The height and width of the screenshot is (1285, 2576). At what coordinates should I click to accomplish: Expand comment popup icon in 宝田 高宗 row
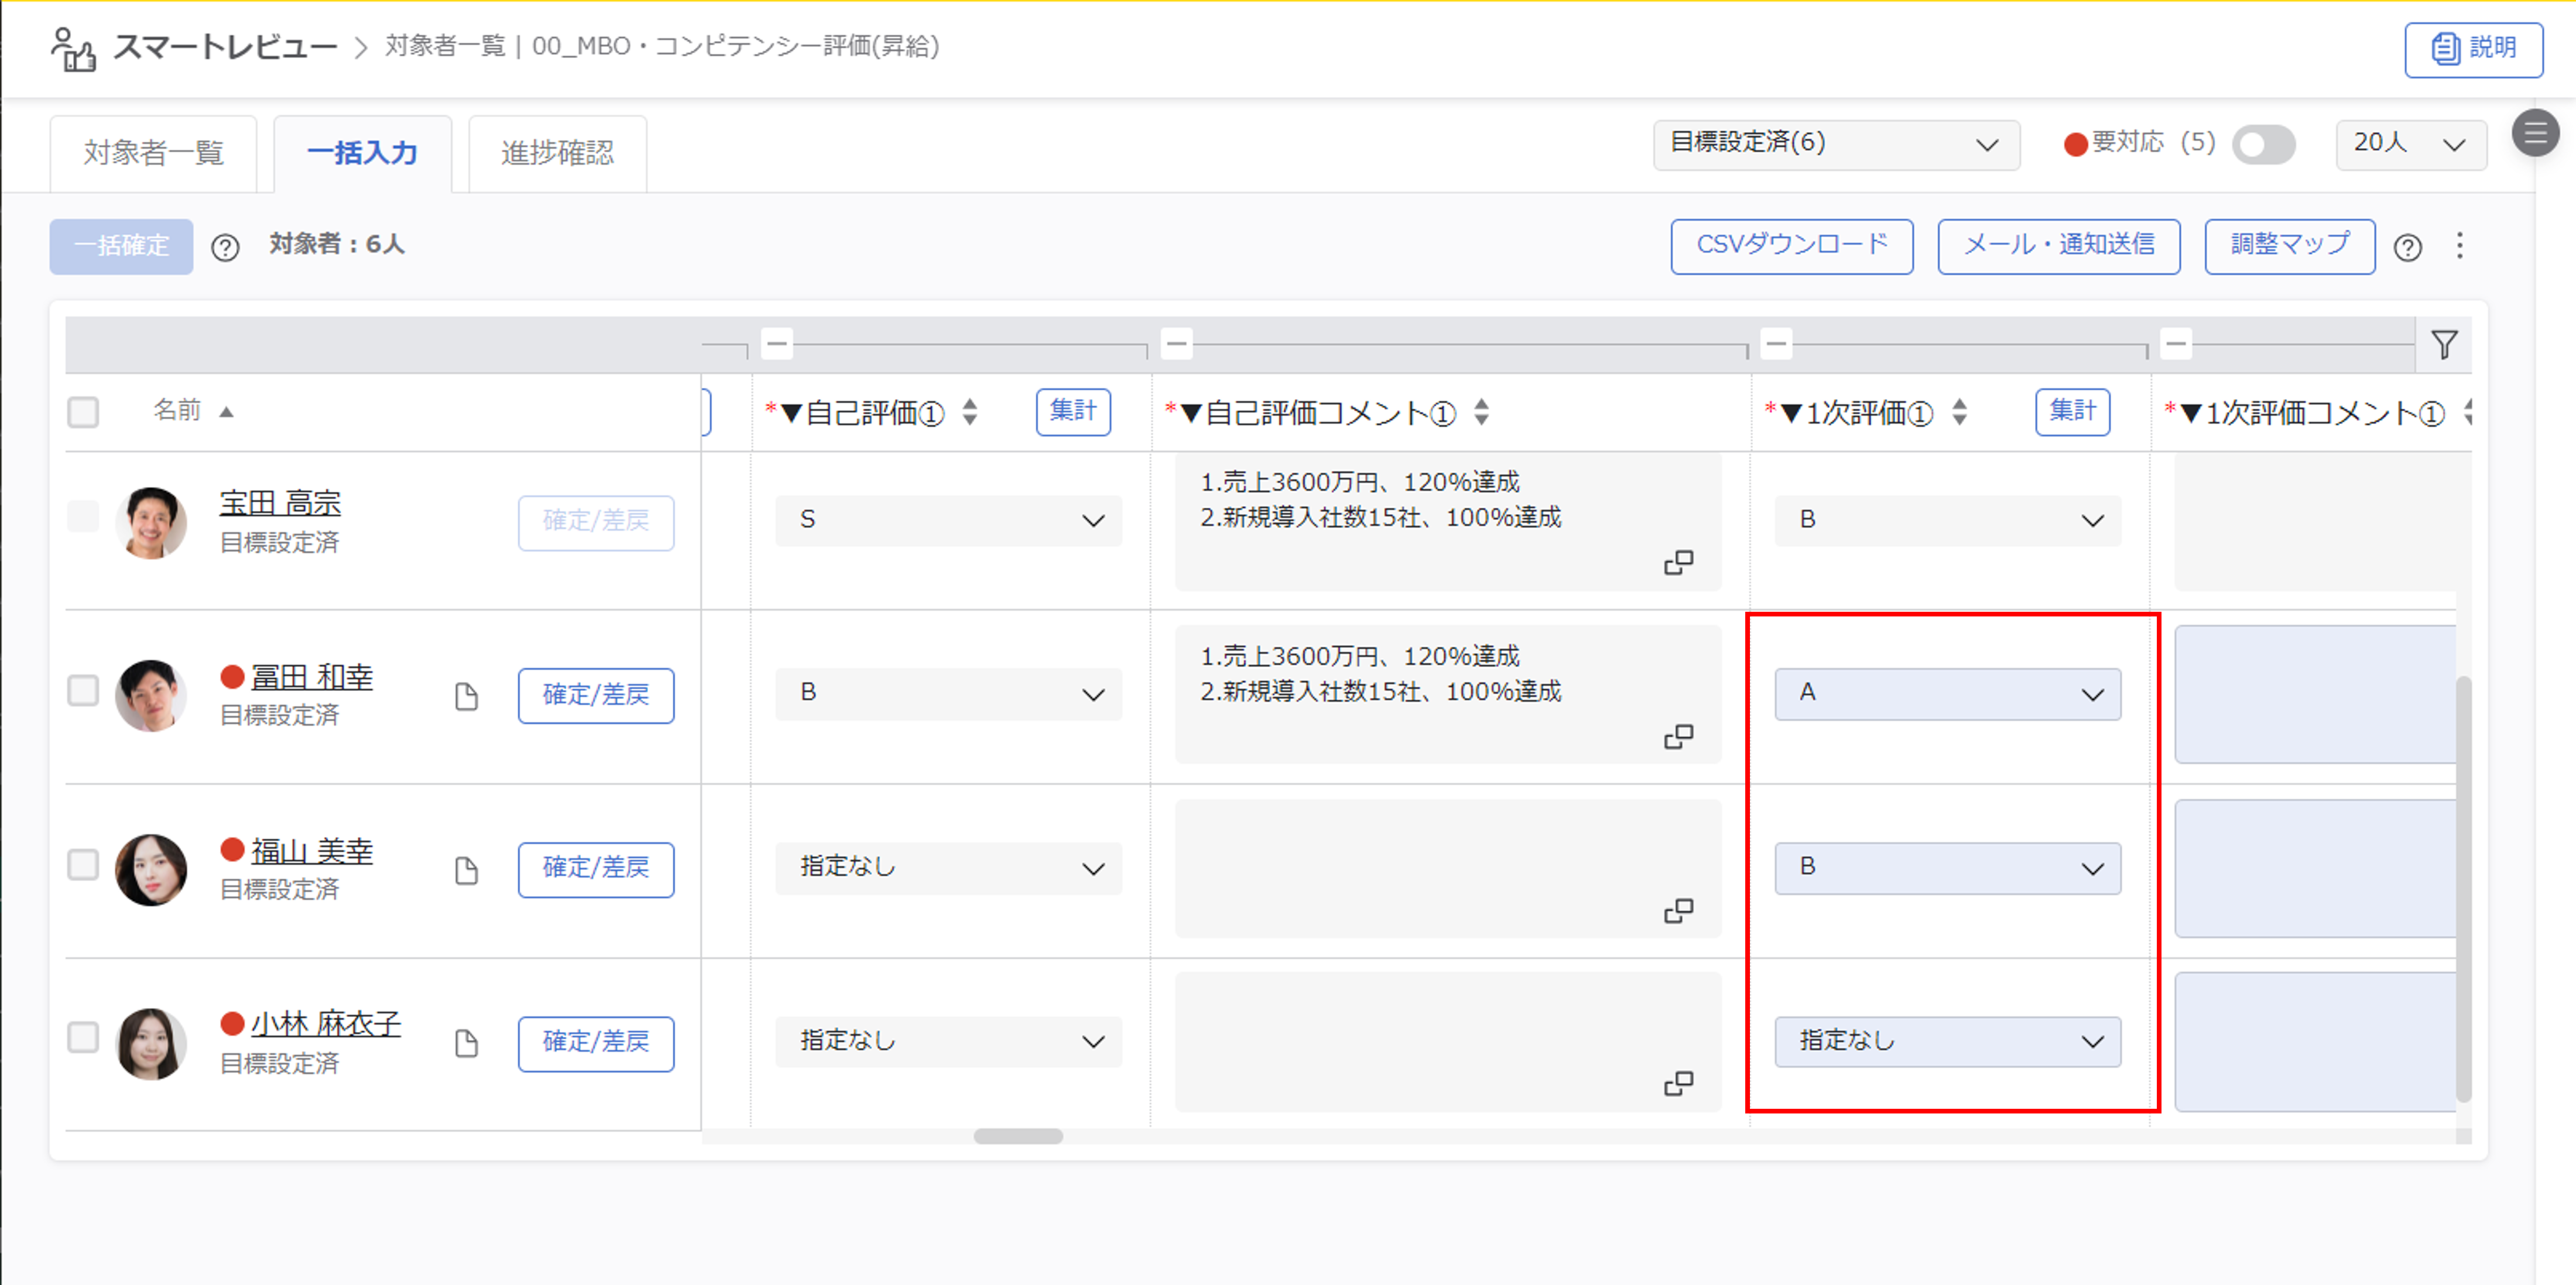1679,563
